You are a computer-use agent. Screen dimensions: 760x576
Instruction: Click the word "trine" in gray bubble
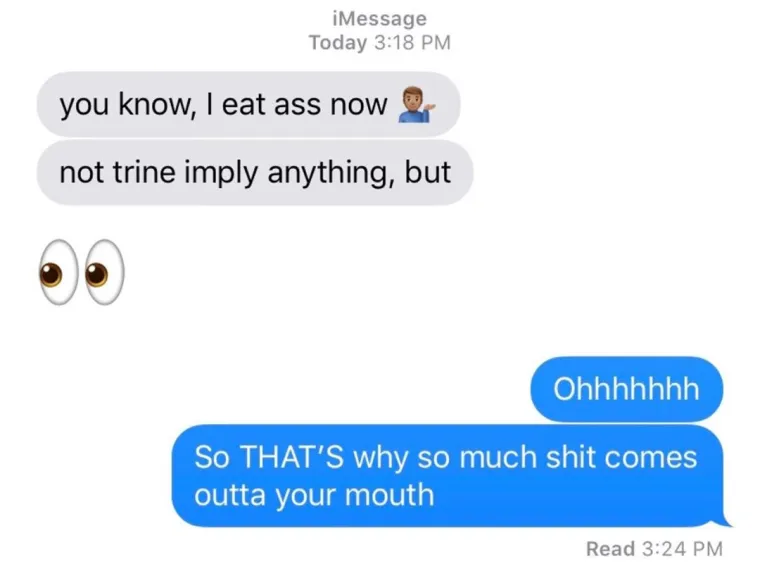click(x=144, y=172)
